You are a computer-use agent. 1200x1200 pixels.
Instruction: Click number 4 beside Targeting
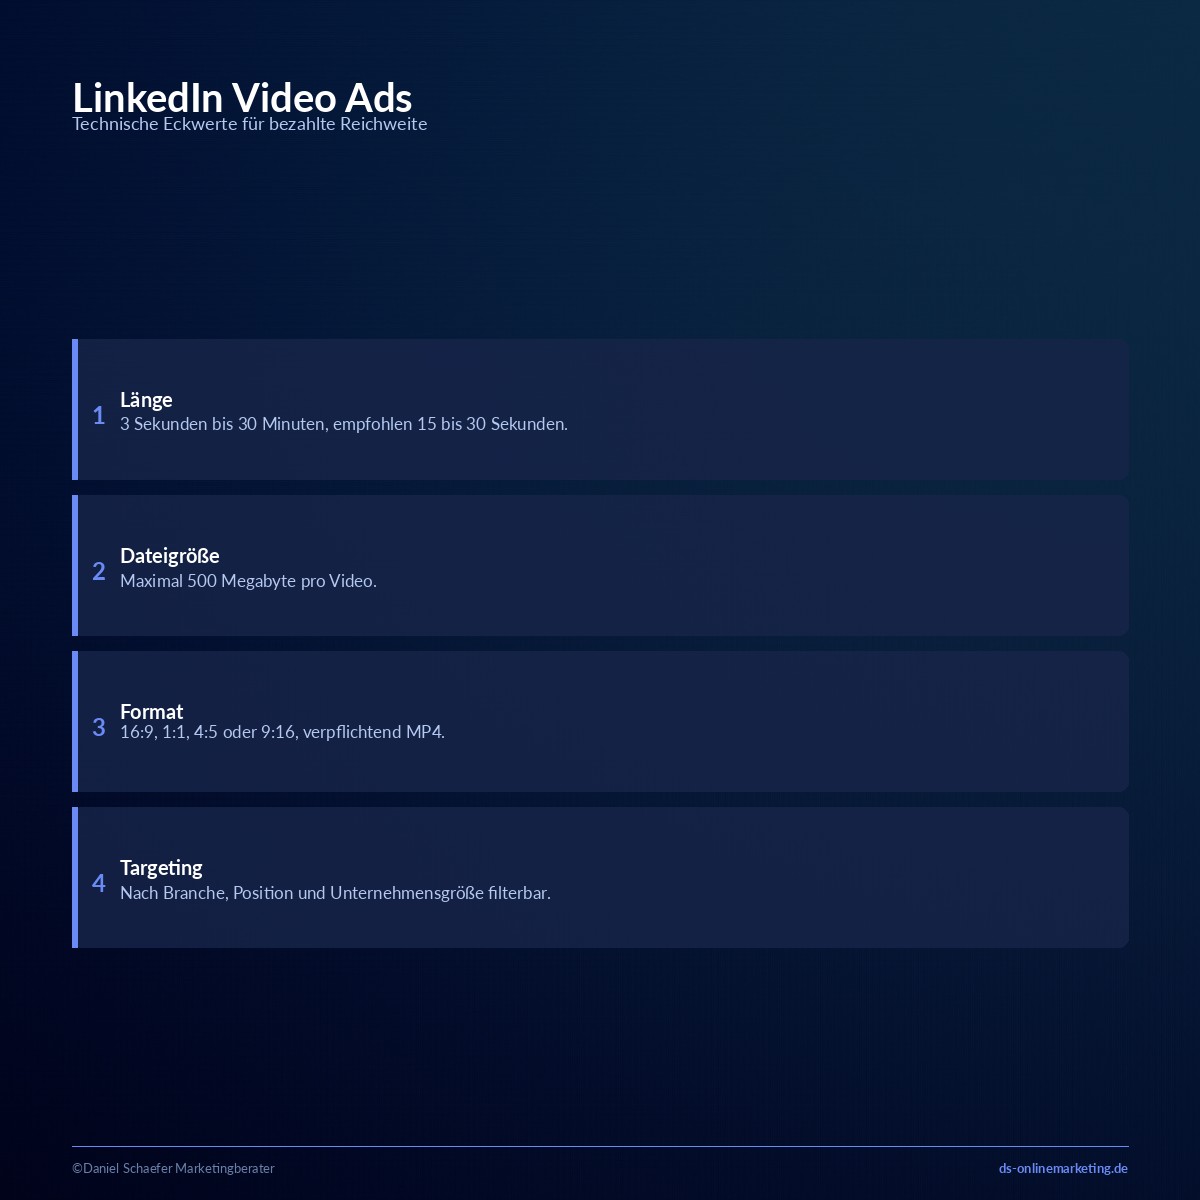99,883
